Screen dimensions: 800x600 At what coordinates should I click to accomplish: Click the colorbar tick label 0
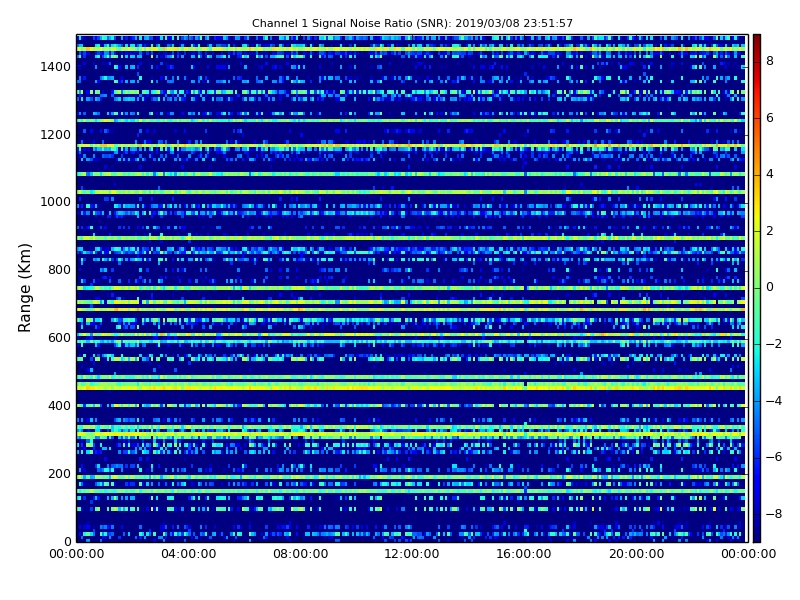coord(770,287)
